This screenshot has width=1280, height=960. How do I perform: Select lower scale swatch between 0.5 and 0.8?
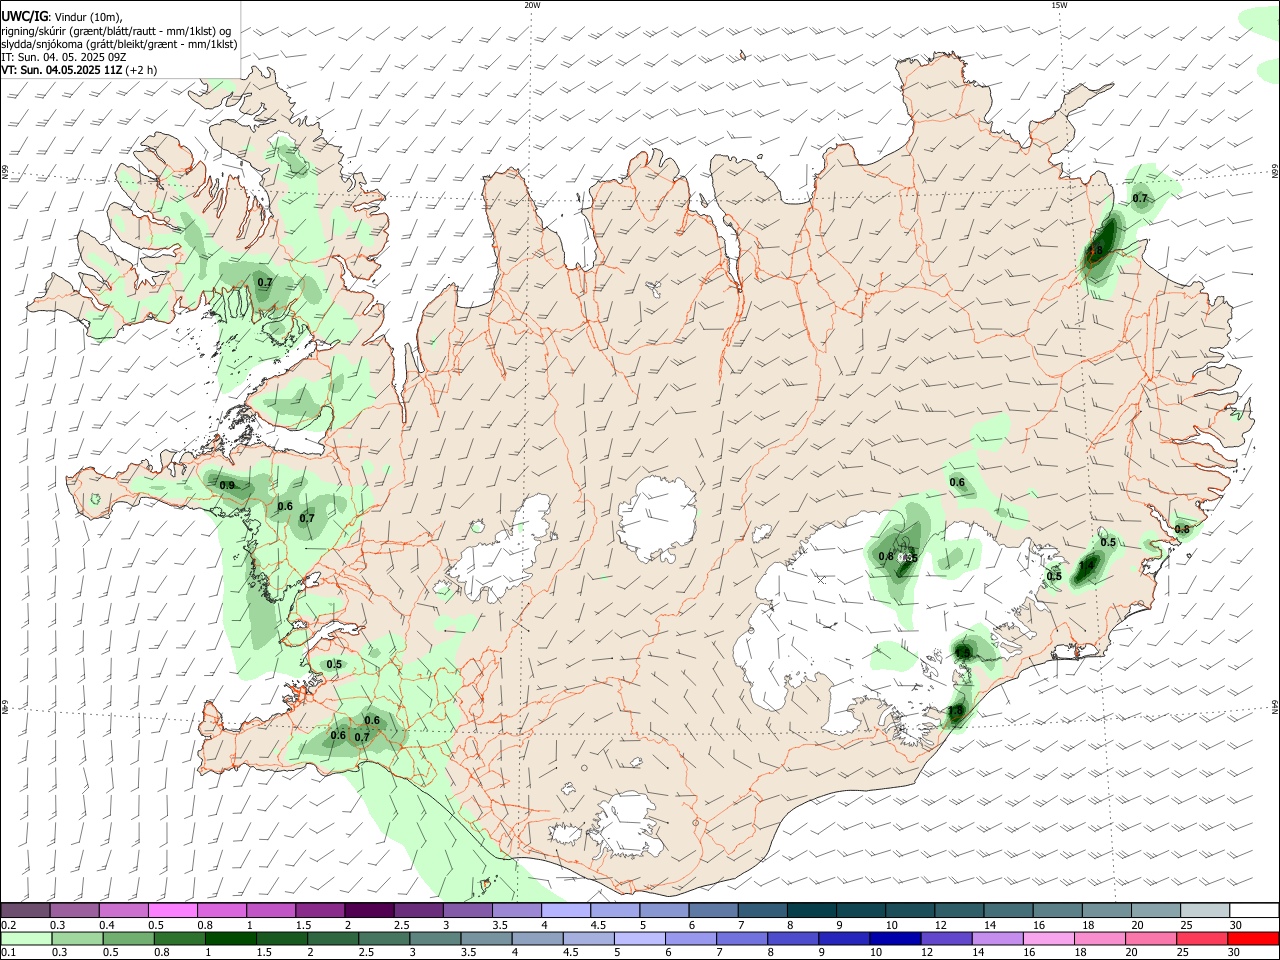(128, 939)
